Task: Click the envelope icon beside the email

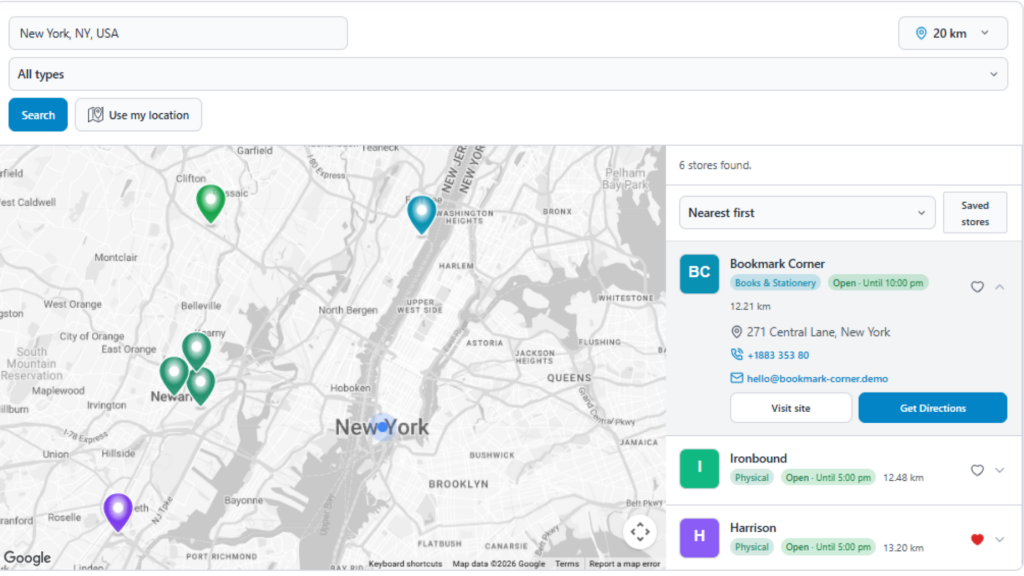Action: pyautogui.click(x=737, y=378)
